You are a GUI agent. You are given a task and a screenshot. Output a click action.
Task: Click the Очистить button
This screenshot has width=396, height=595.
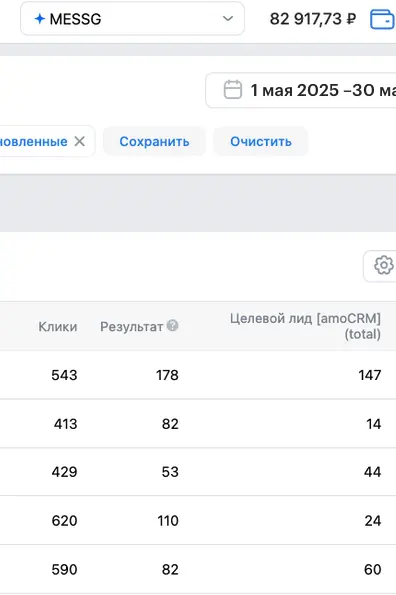point(261,142)
